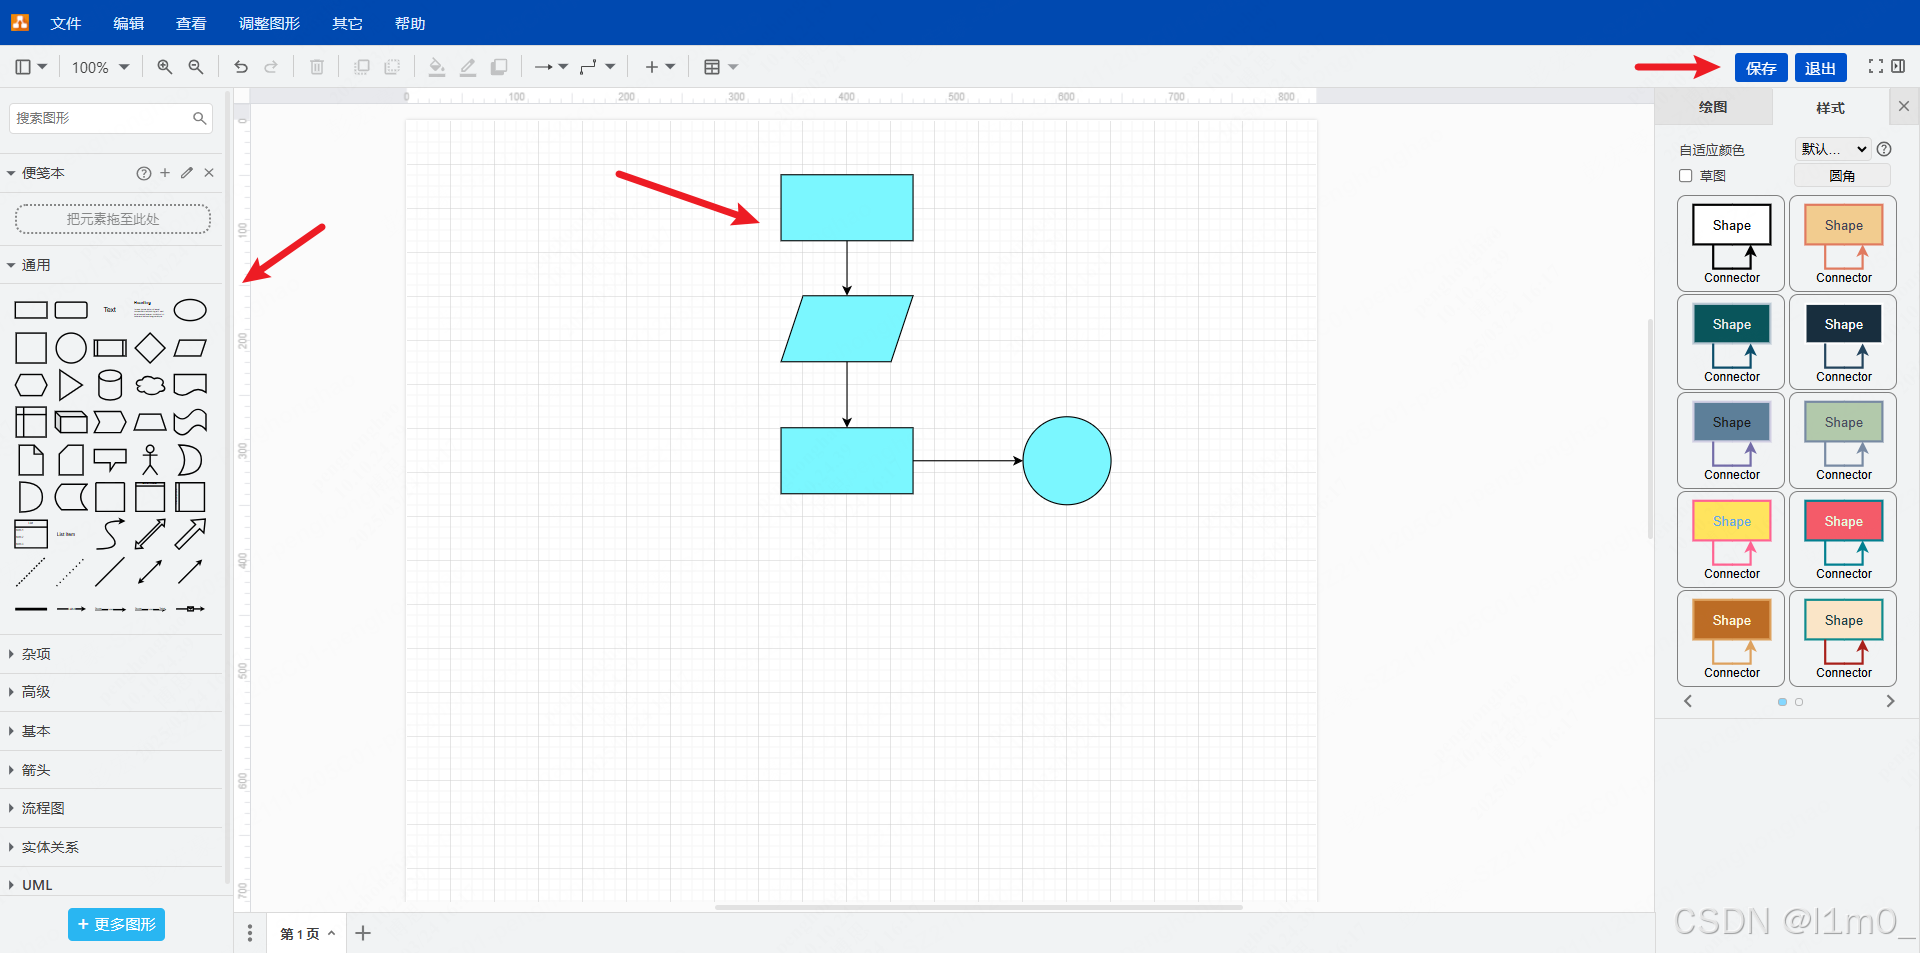Open the adaptive color 默认 dropdown
Image resolution: width=1920 pixels, height=953 pixels.
tap(1833, 149)
